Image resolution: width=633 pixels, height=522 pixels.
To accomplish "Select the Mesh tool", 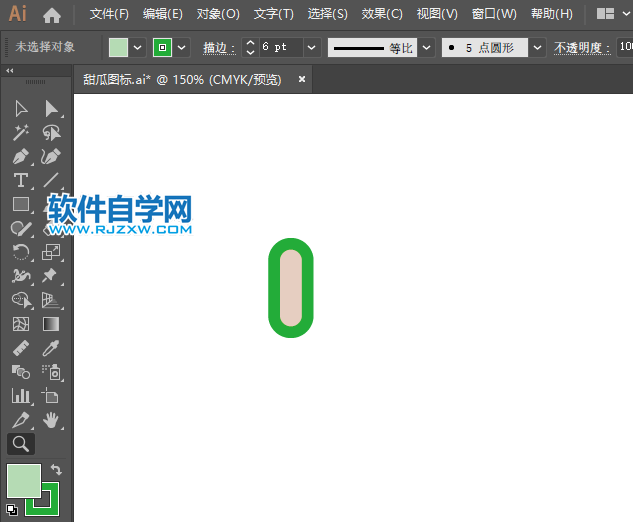I will pyautogui.click(x=21, y=324).
